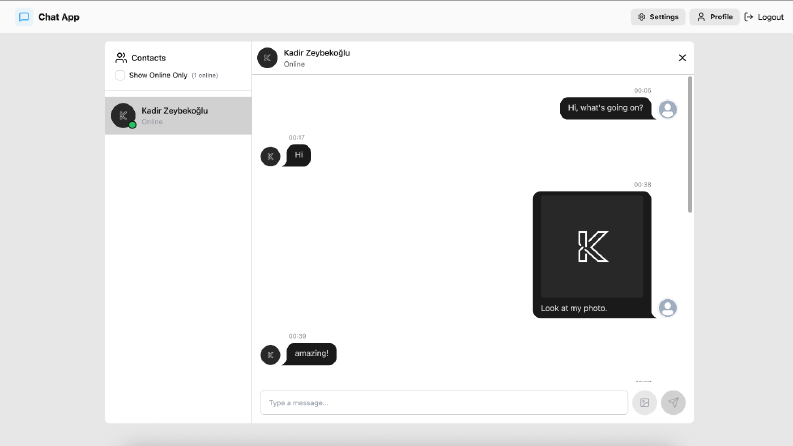Image resolution: width=793 pixels, height=446 pixels.
Task: Click the 00:38 timestamp above the photo
Action: tap(642, 185)
